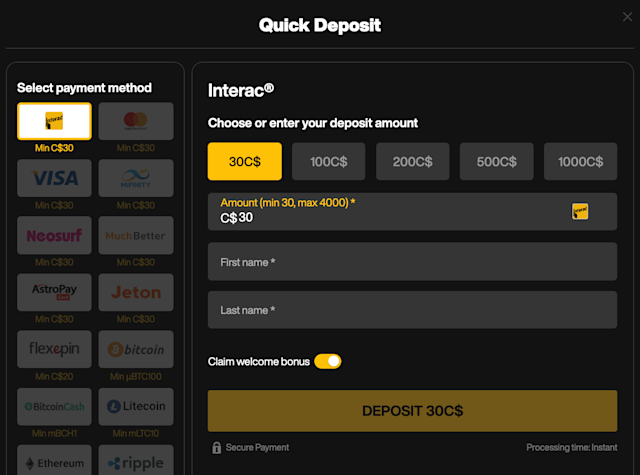This screenshot has height=475, width=640.
Task: Select the VISA payment option
Action: [x=54, y=178]
